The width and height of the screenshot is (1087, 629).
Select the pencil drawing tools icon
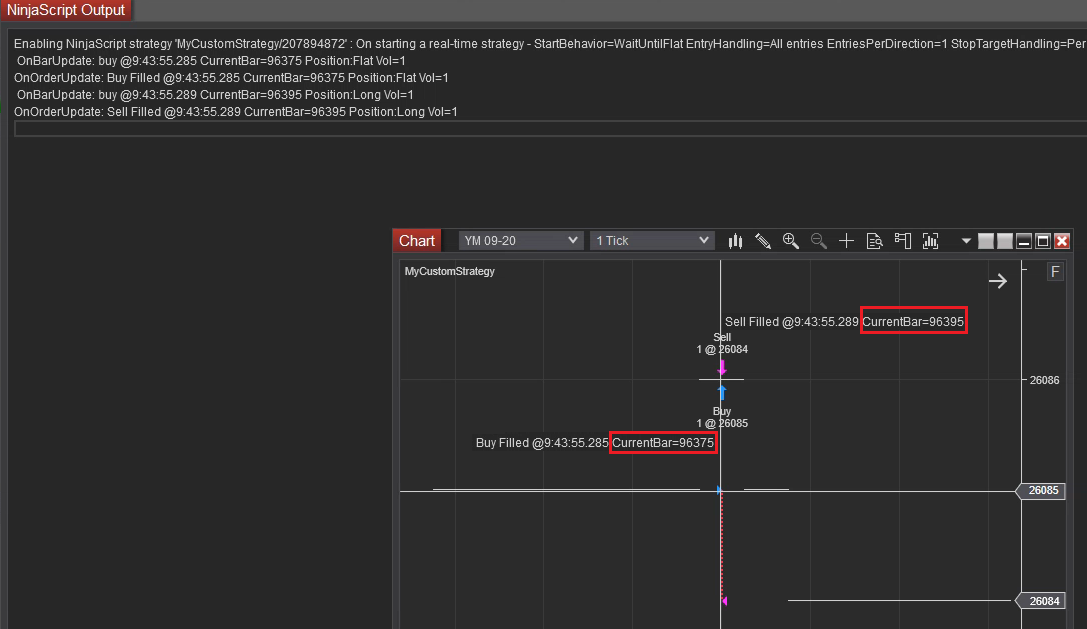(x=763, y=241)
